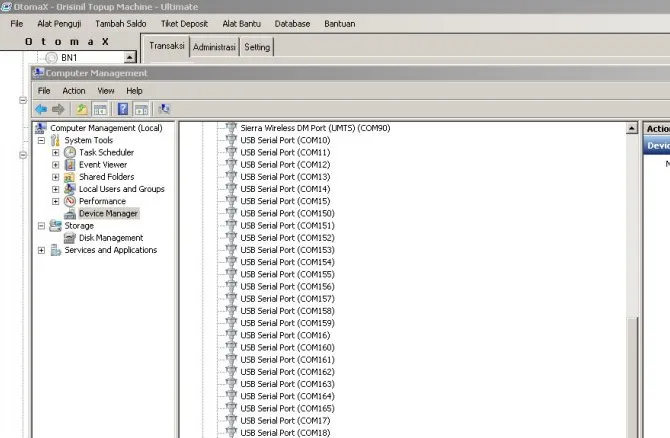Click the Storage icon in tree
The height and width of the screenshot is (438, 670).
coord(55,226)
